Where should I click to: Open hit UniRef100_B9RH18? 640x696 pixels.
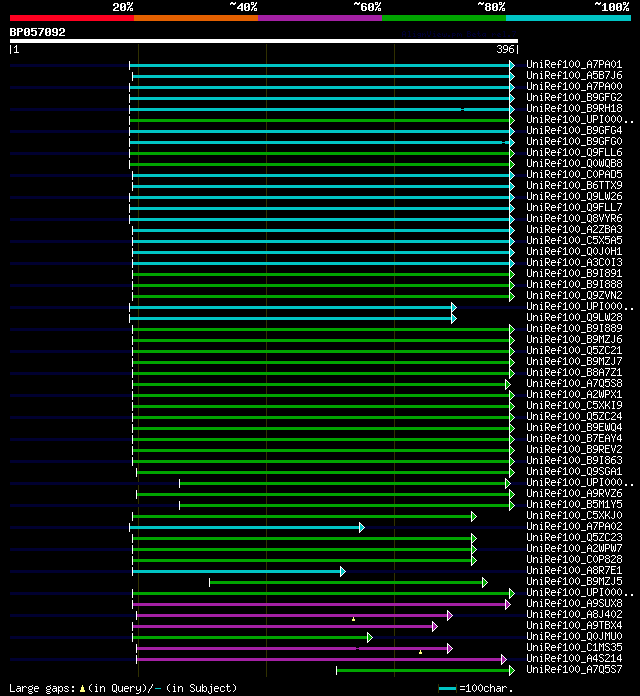pos(574,108)
